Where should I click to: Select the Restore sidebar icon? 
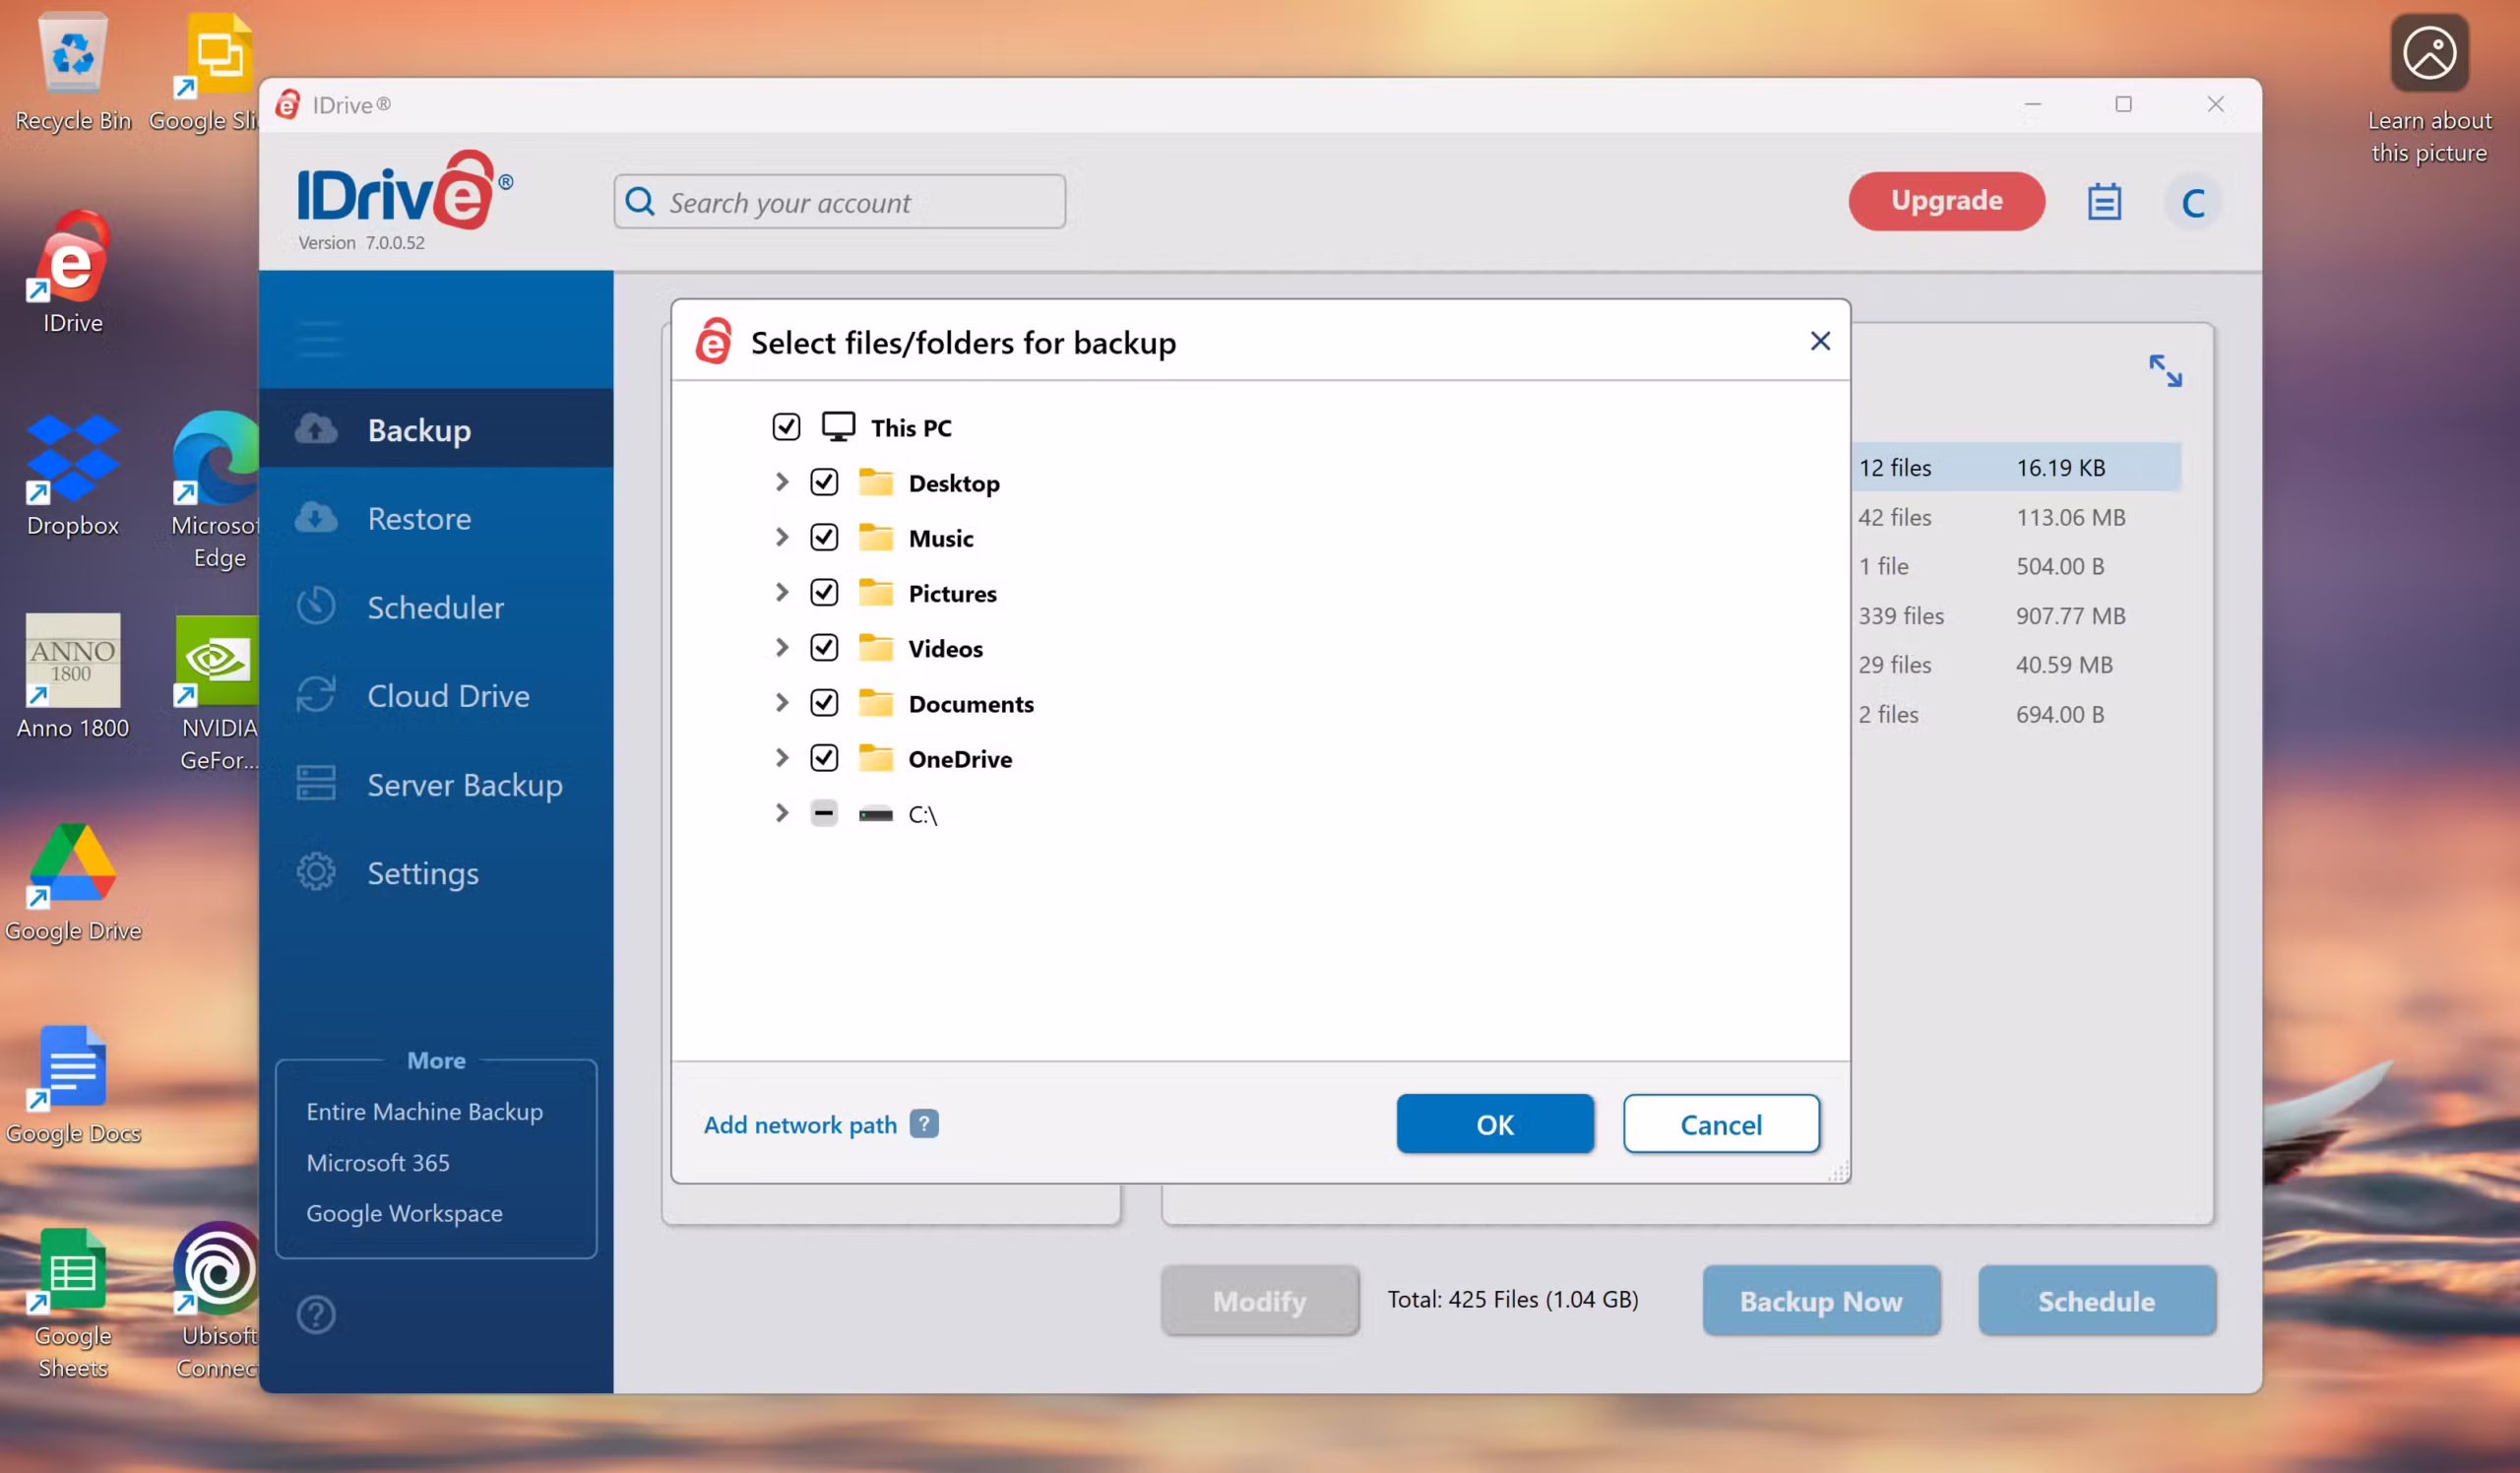coord(315,517)
